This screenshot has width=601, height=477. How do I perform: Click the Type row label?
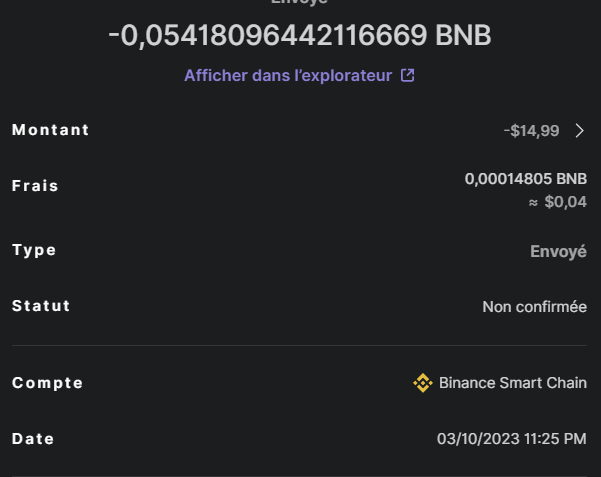[x=34, y=250]
